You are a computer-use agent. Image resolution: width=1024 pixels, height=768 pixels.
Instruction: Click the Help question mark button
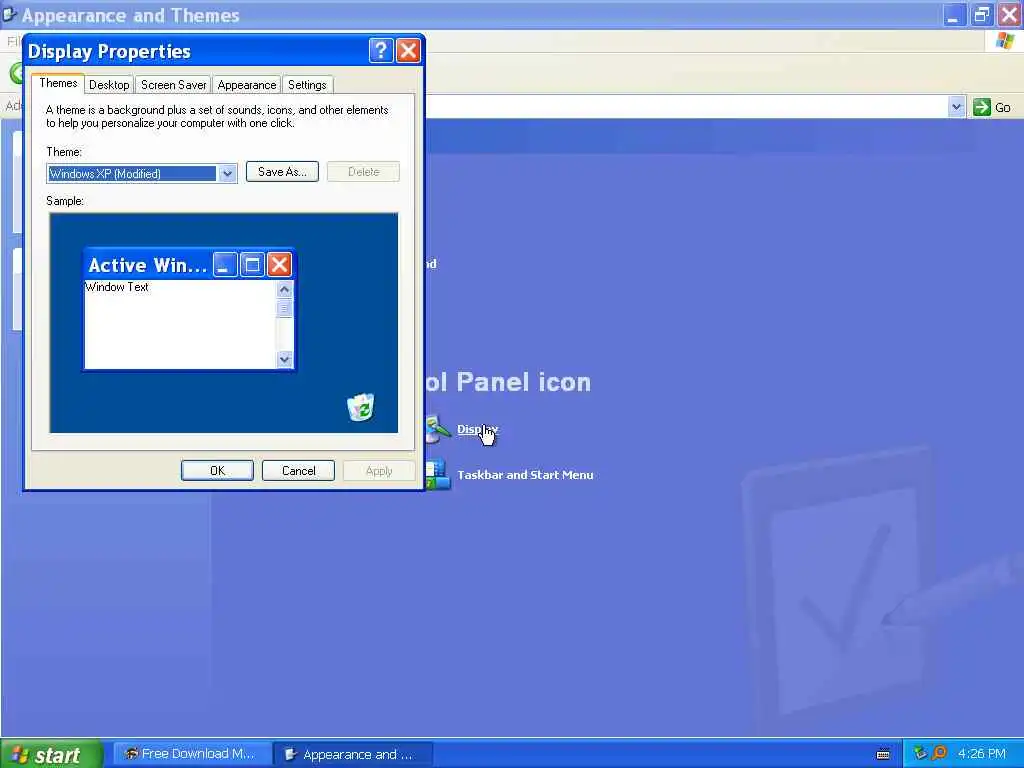[381, 50]
